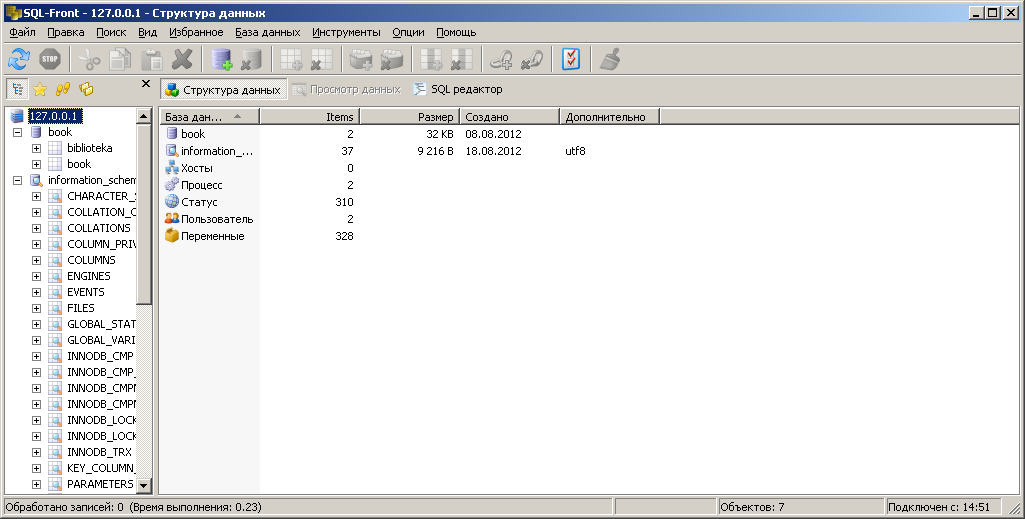
Task: Click the delete field column icon
Action: tap(462, 59)
